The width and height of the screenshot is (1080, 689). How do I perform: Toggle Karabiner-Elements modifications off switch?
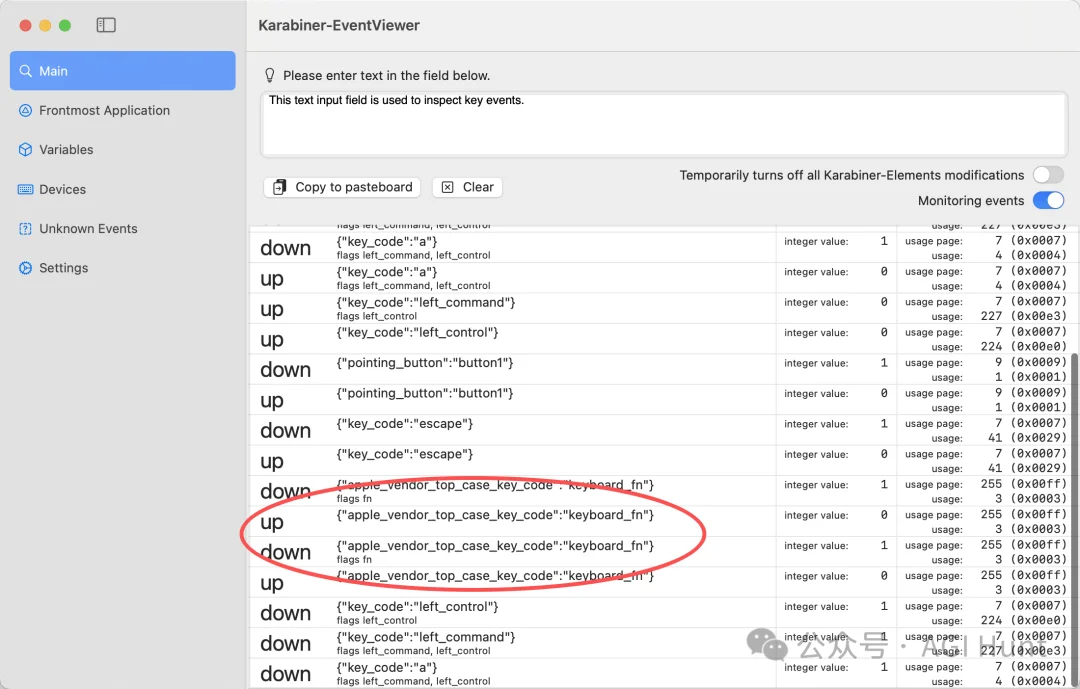pos(1048,175)
